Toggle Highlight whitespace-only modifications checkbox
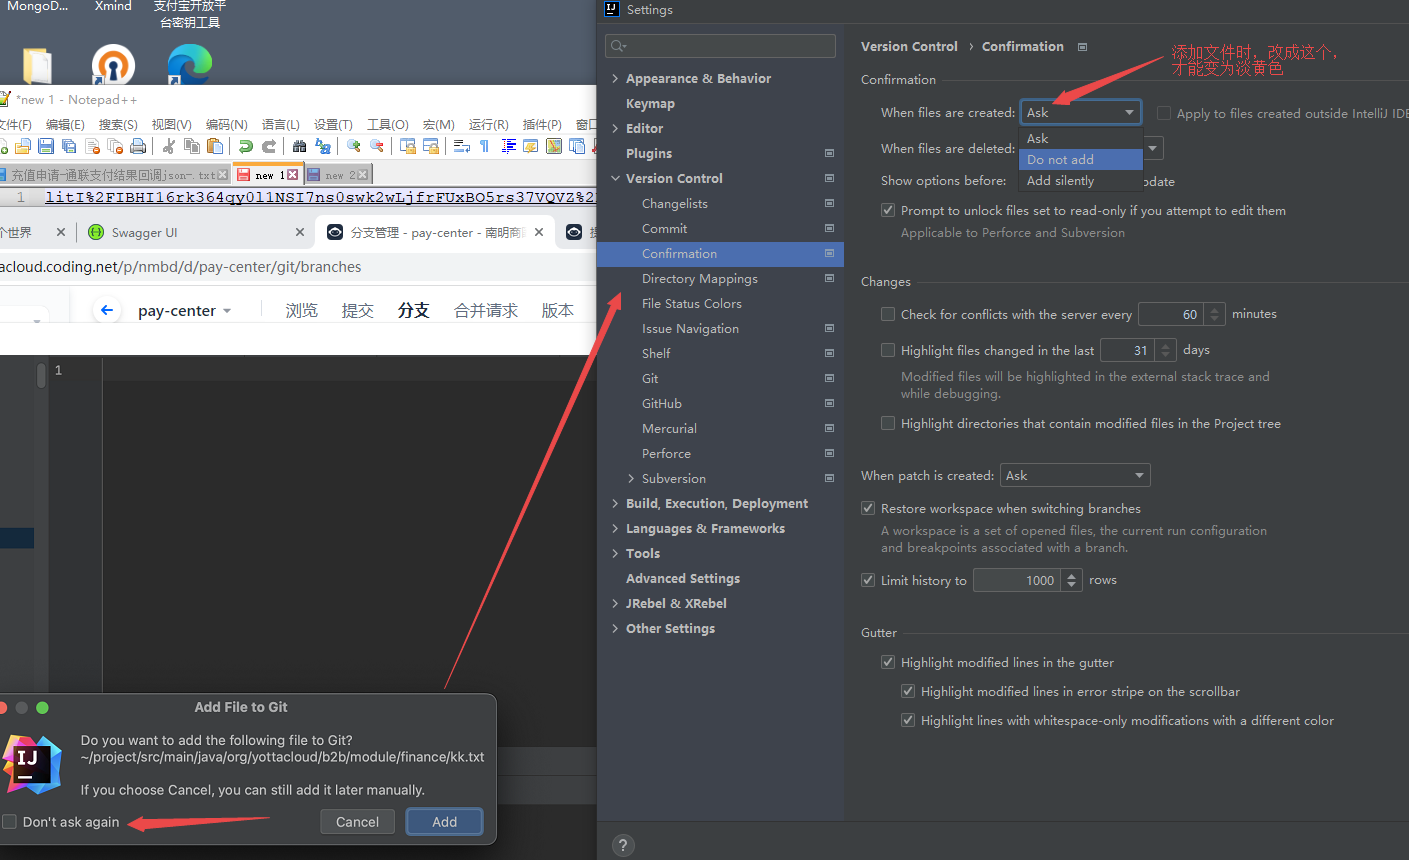Image resolution: width=1409 pixels, height=860 pixels. click(x=908, y=720)
